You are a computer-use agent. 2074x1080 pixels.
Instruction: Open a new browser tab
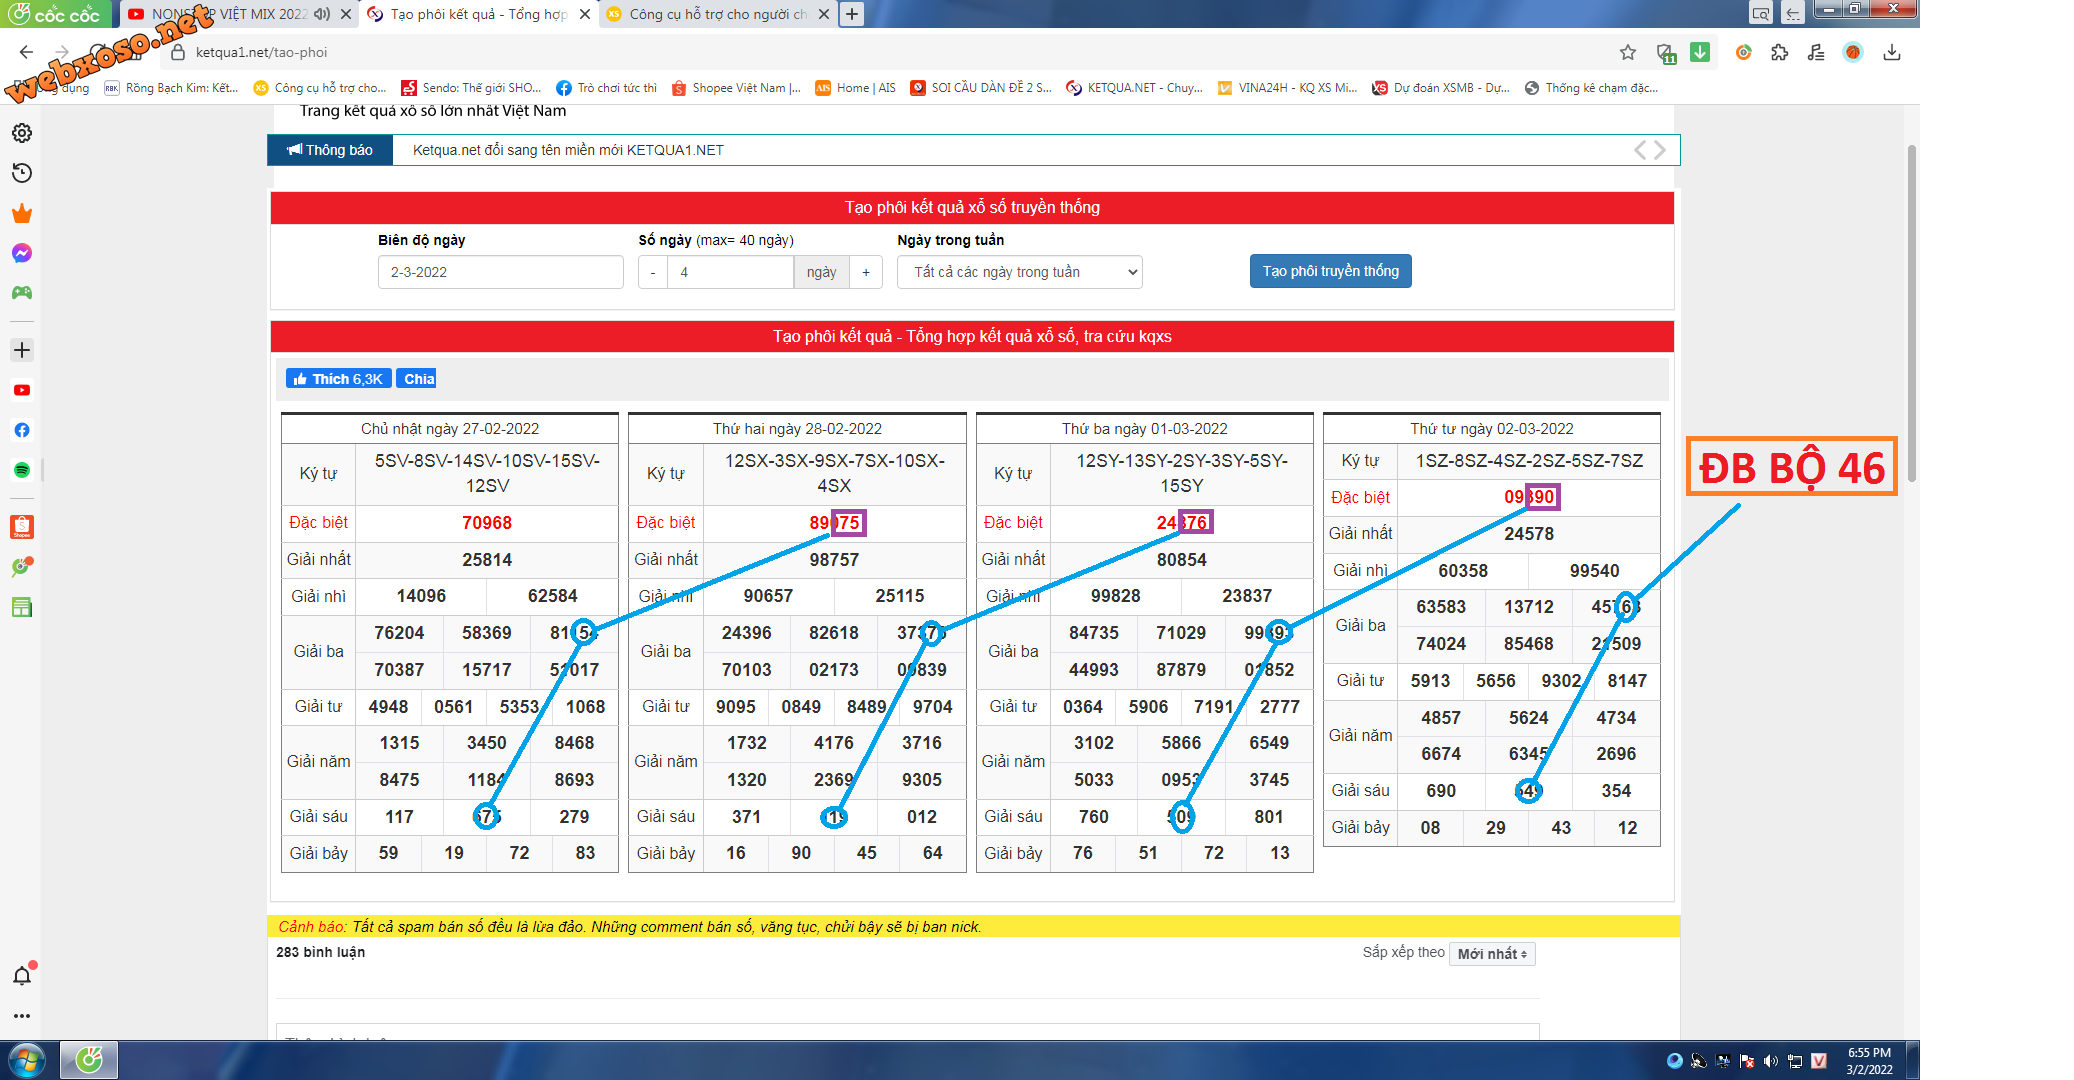click(x=851, y=14)
